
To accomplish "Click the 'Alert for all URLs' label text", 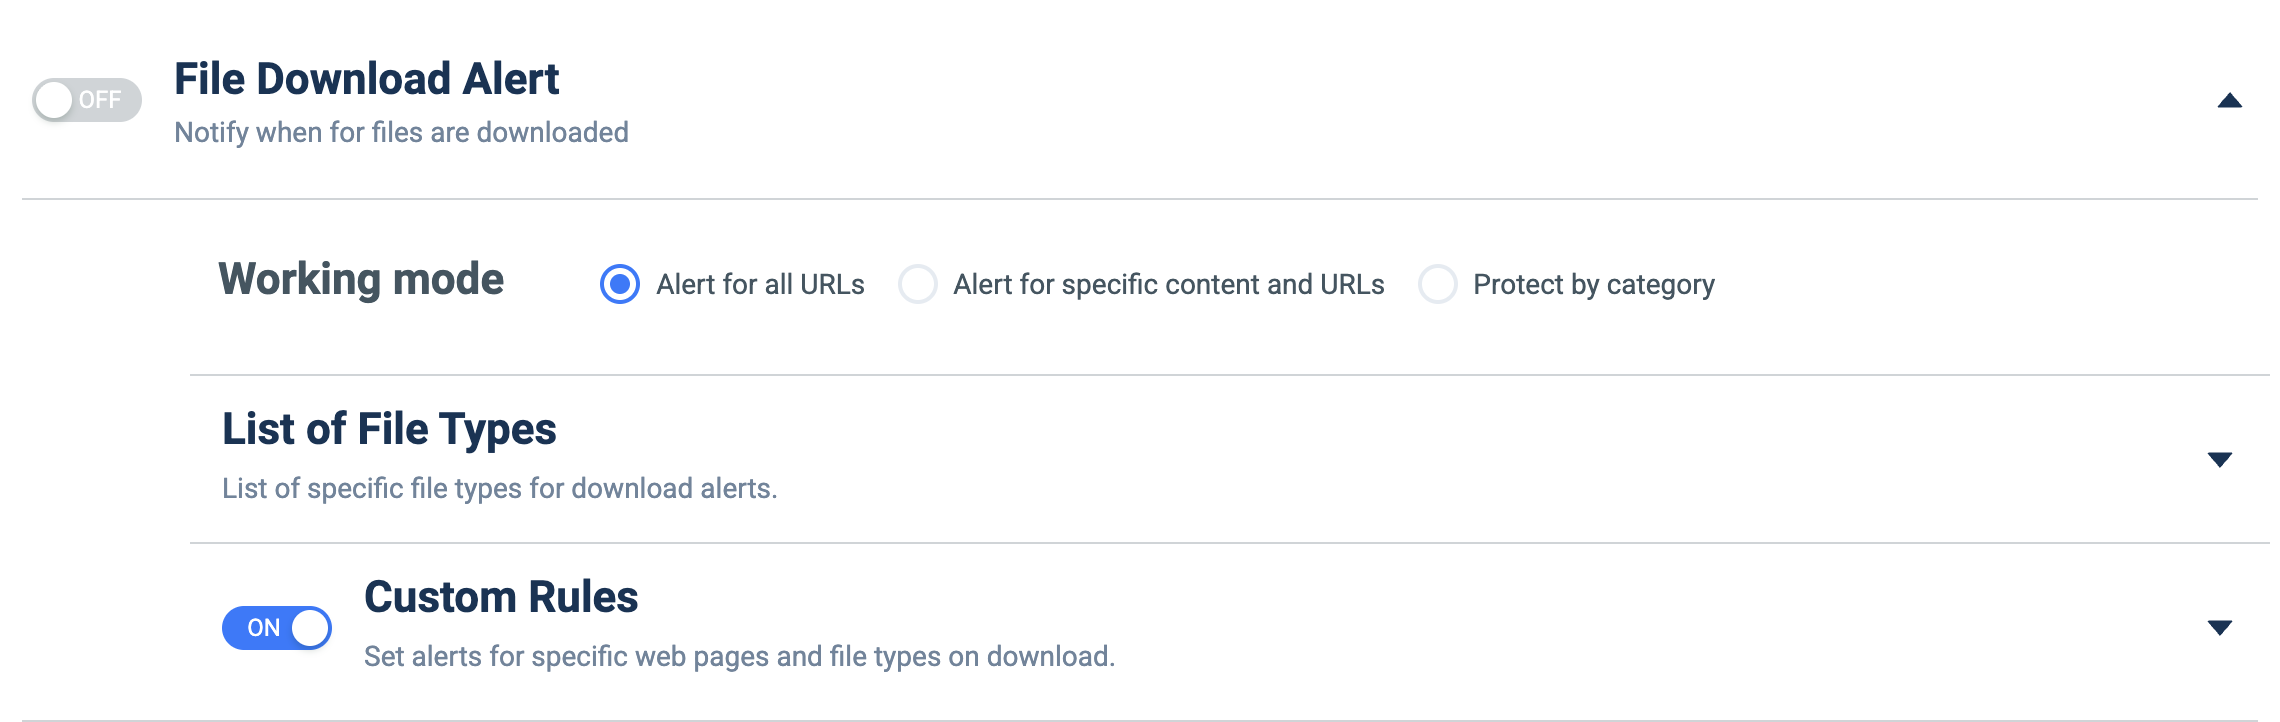I will pyautogui.click(x=760, y=285).
